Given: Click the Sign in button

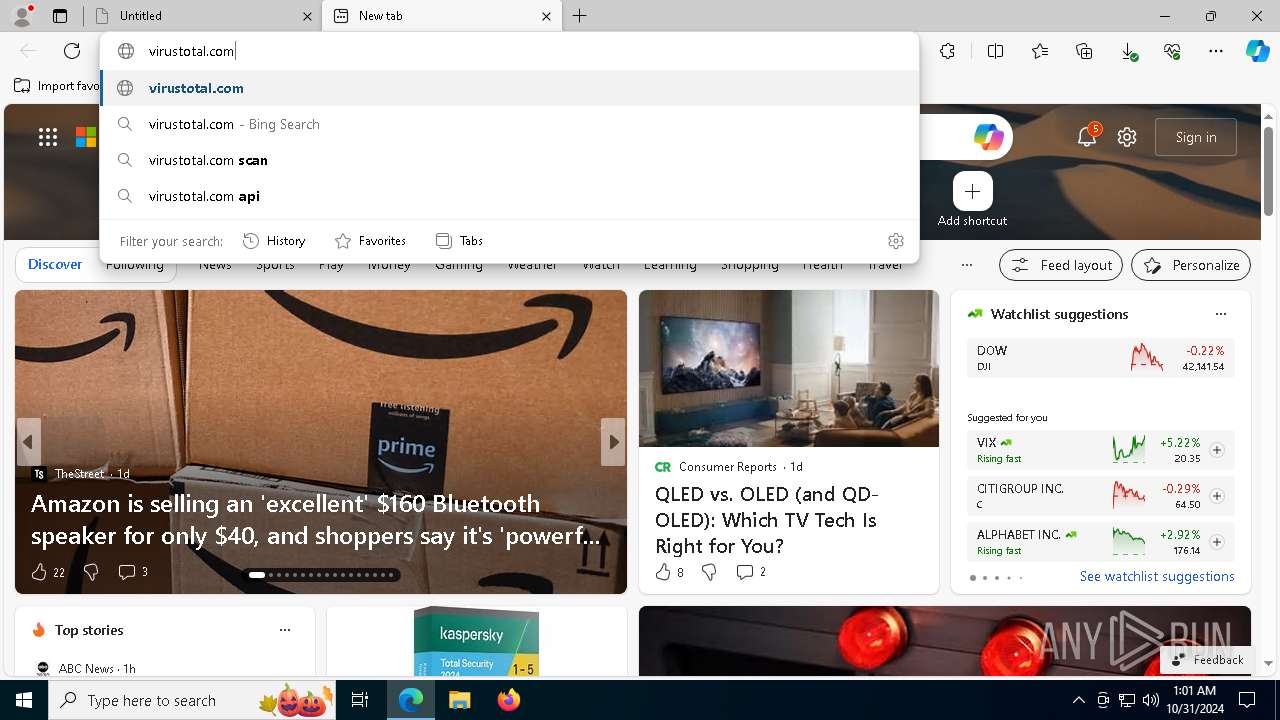Looking at the screenshot, I should pos(1196,137).
